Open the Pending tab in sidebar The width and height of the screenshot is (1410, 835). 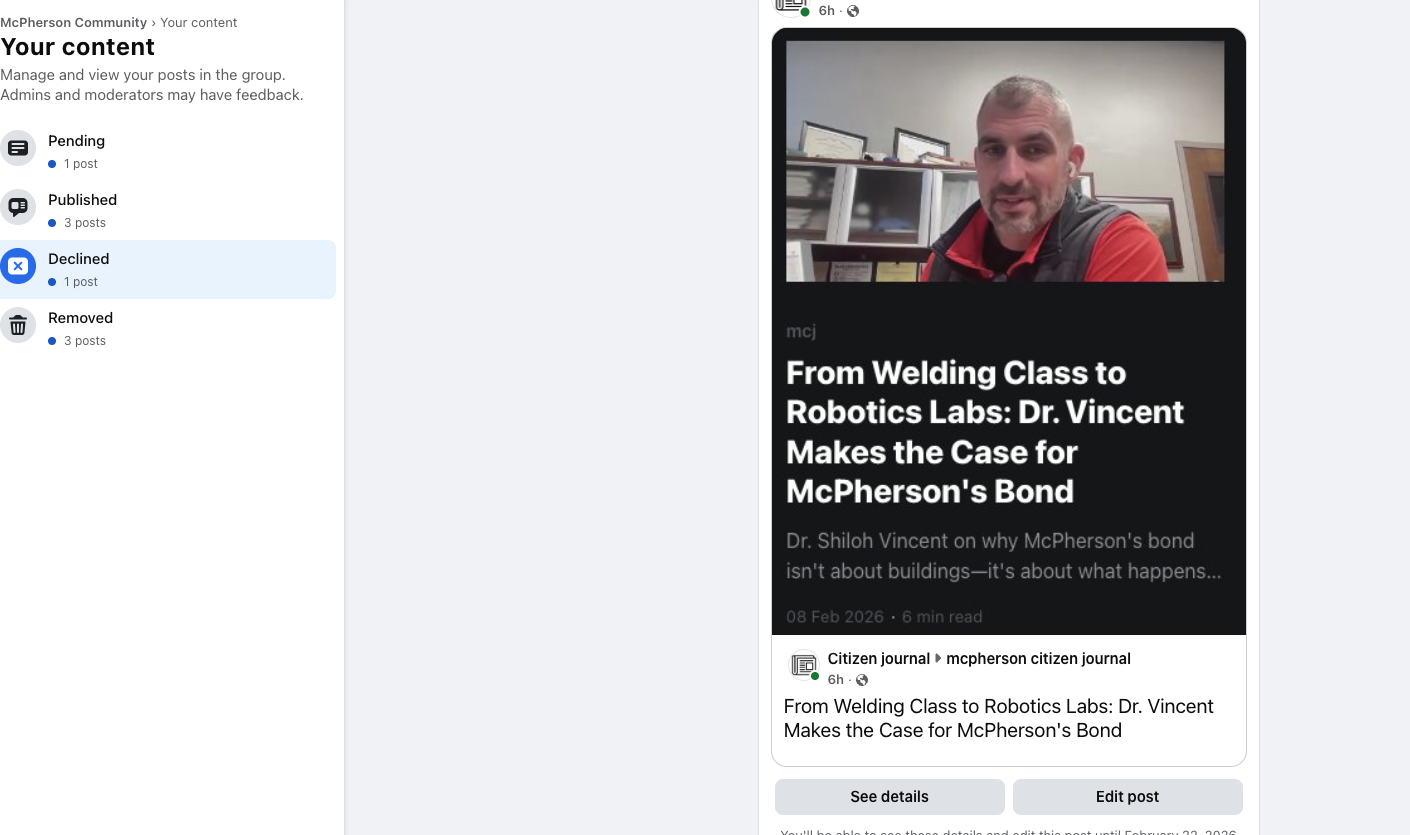168,151
